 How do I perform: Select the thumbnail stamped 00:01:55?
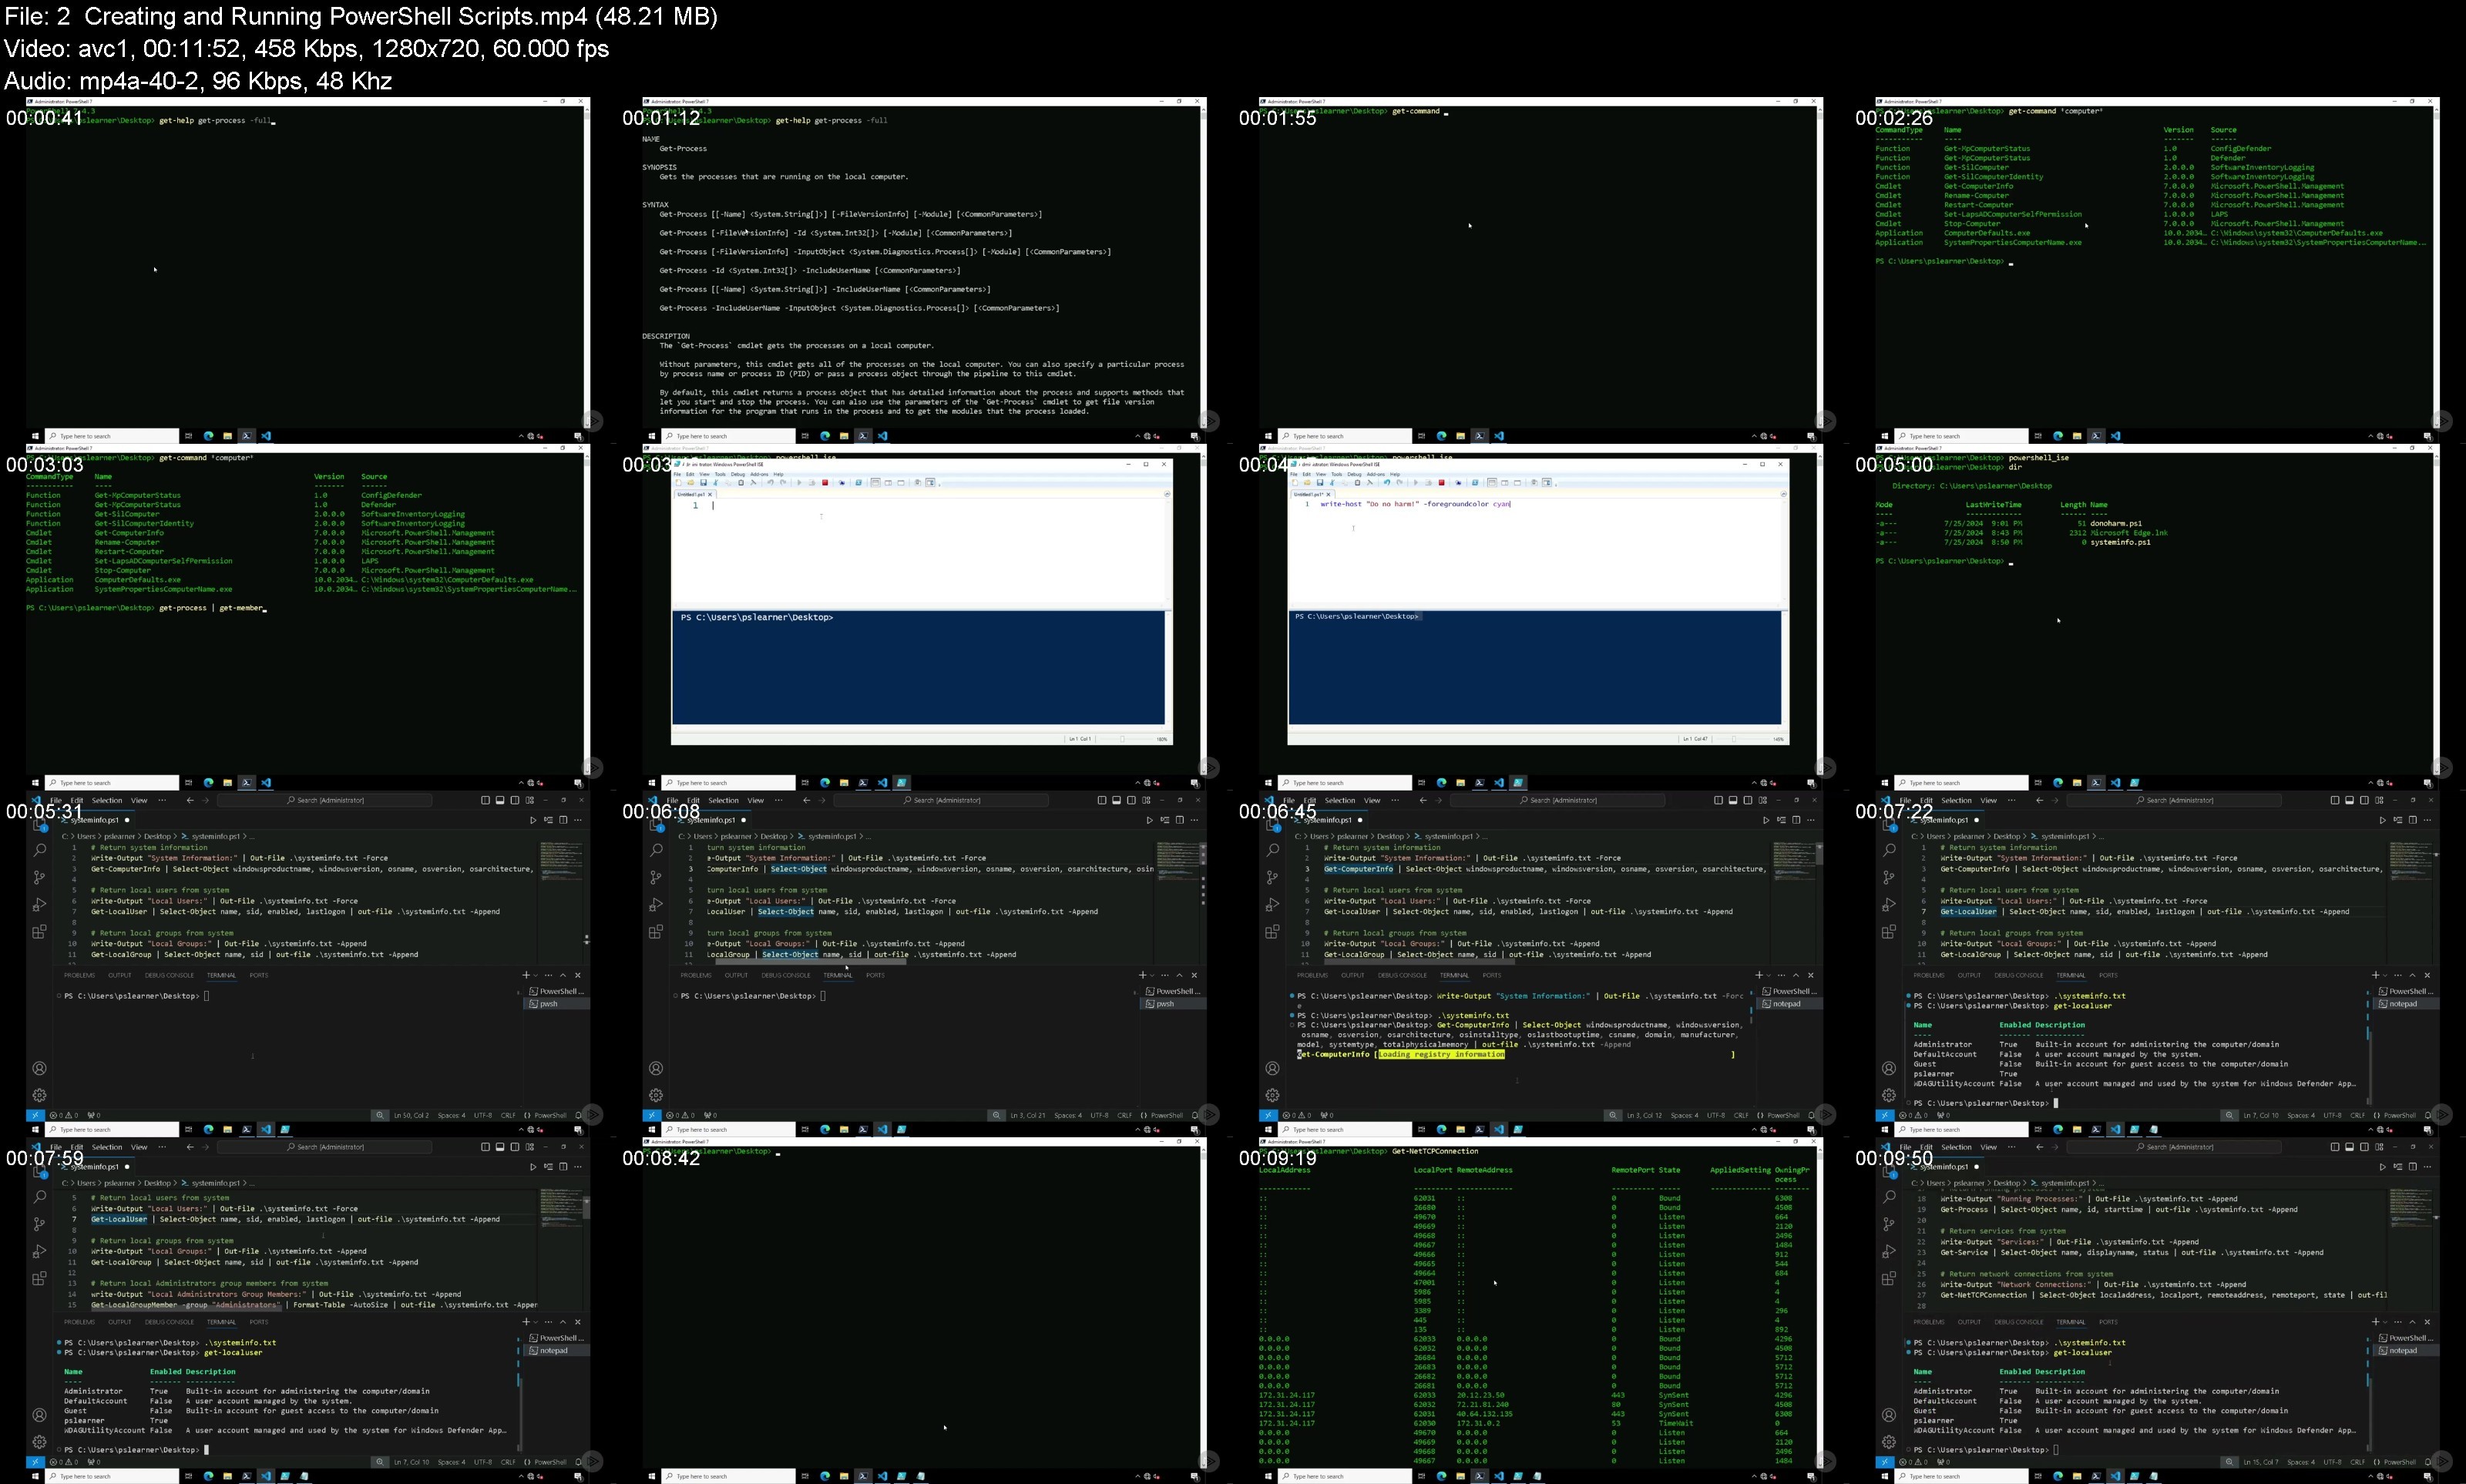[x=1541, y=270]
